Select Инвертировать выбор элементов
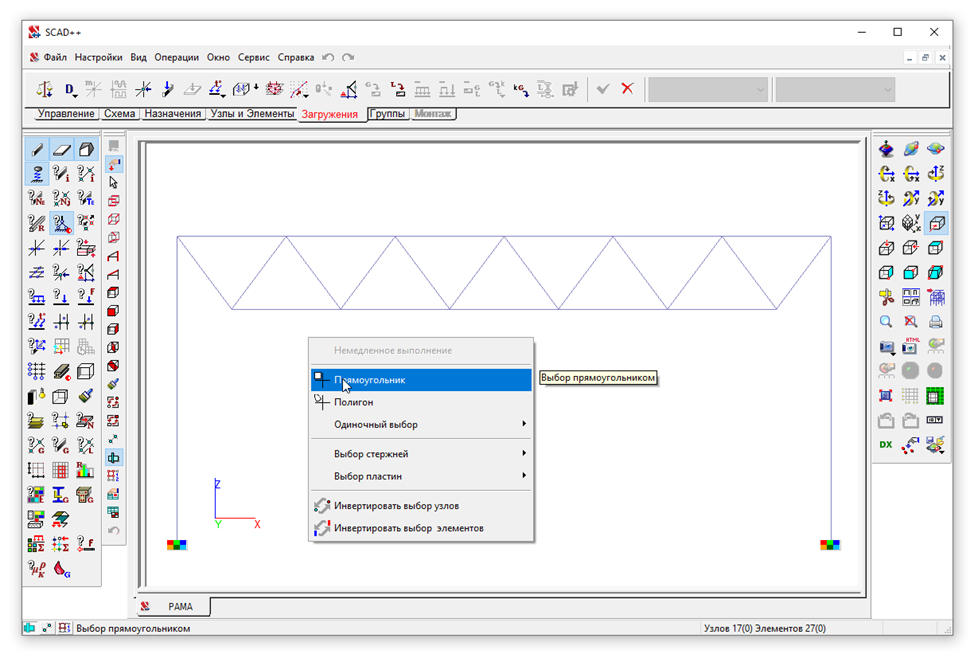This screenshot has height=654, width=974. tap(421, 528)
